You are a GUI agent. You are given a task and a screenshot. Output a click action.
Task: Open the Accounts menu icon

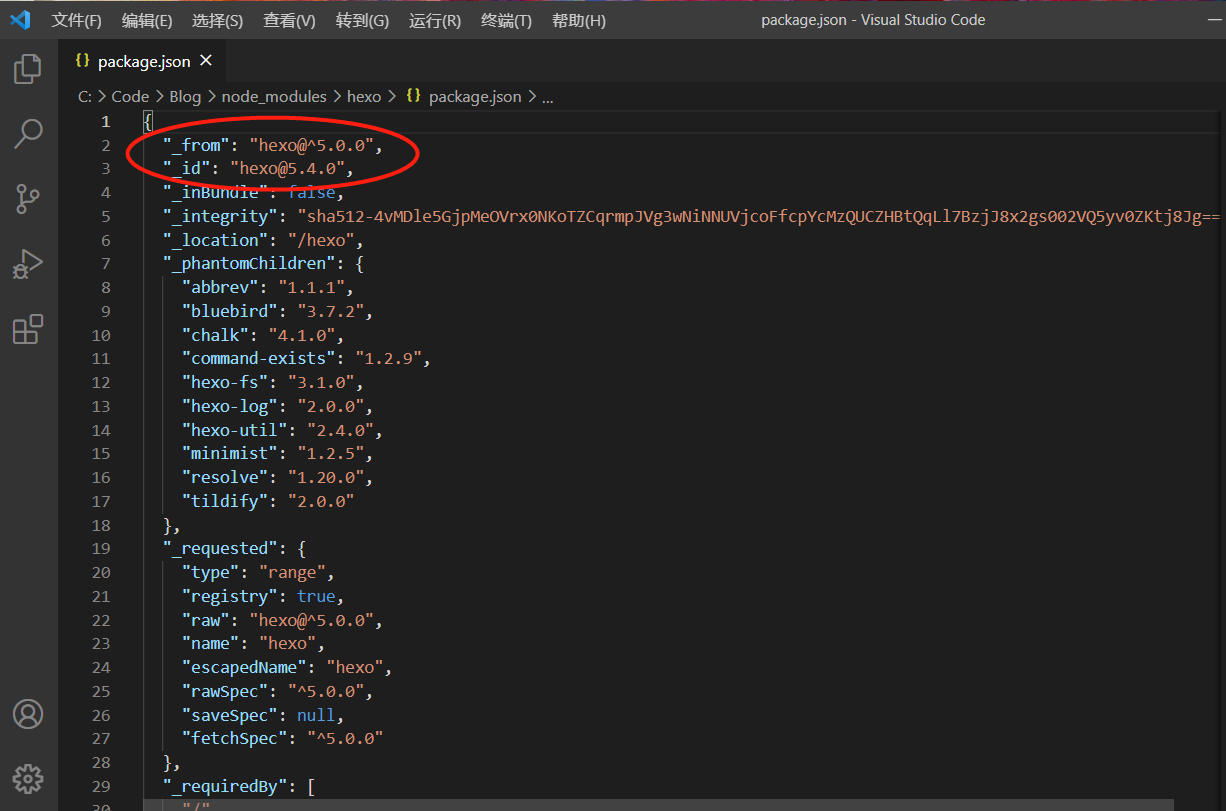[x=28, y=714]
